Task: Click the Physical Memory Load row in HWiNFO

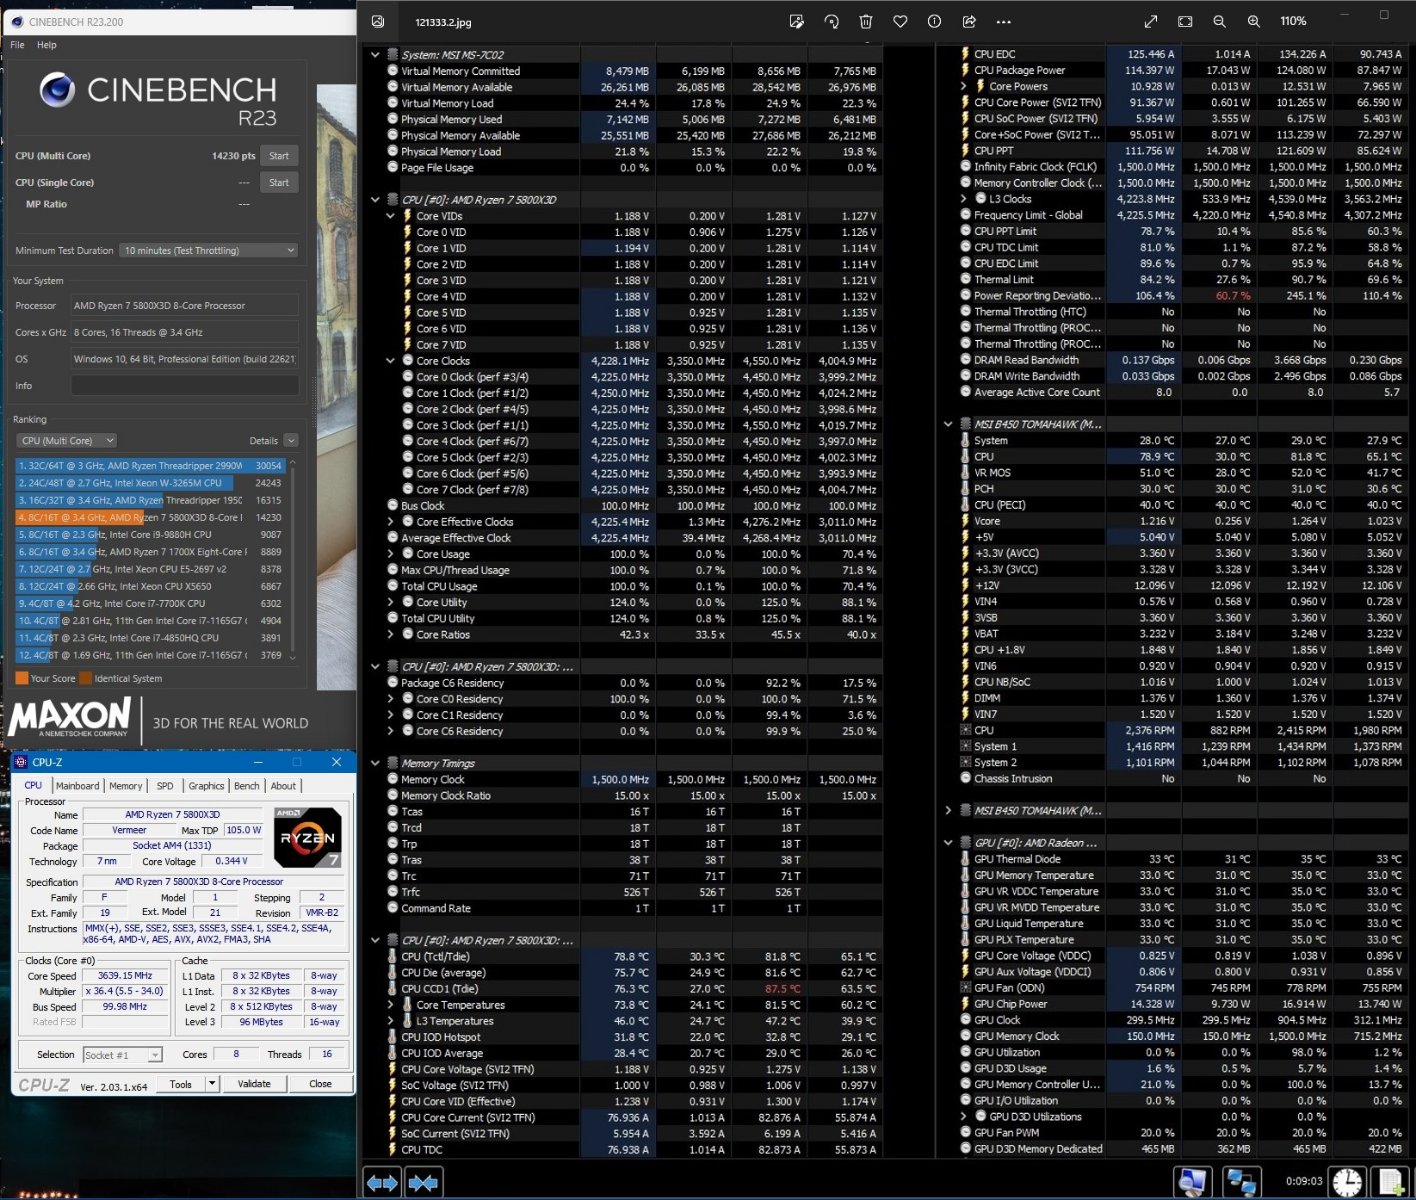Action: [x=634, y=152]
